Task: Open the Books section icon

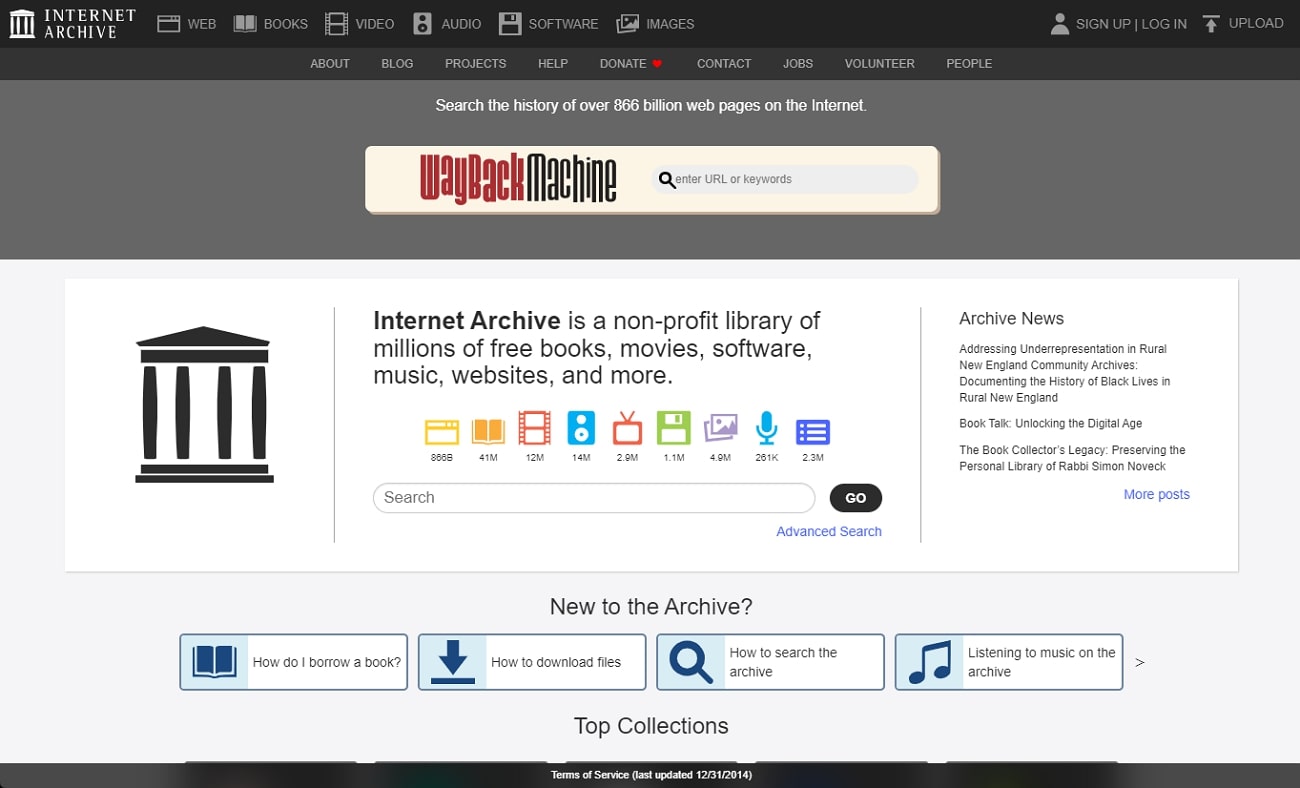Action: point(245,24)
